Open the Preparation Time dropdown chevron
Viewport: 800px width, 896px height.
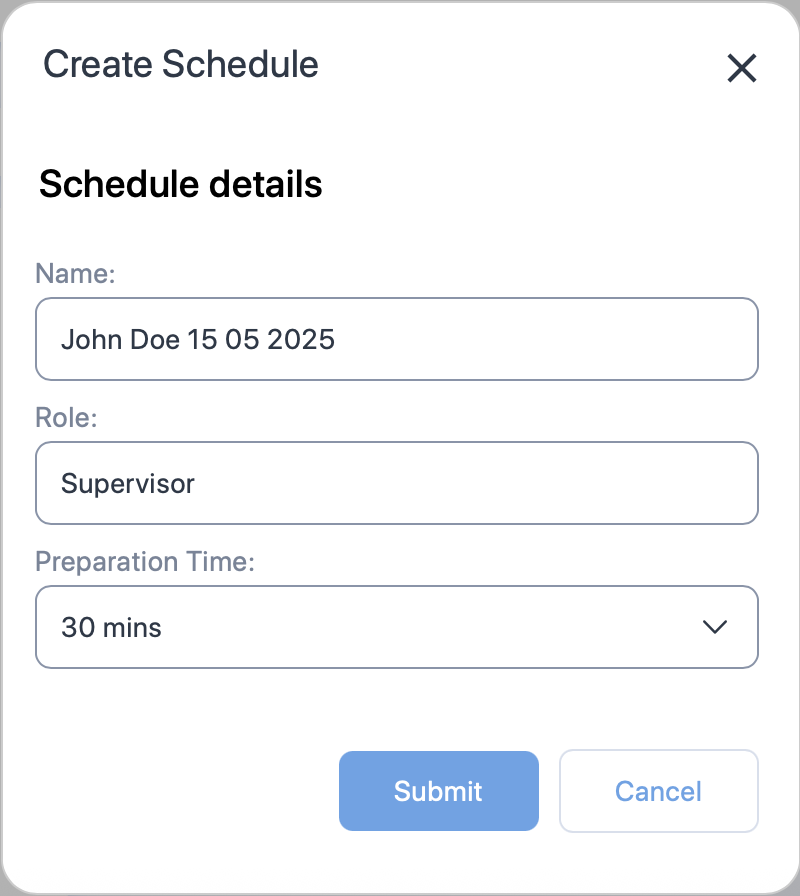click(x=714, y=627)
